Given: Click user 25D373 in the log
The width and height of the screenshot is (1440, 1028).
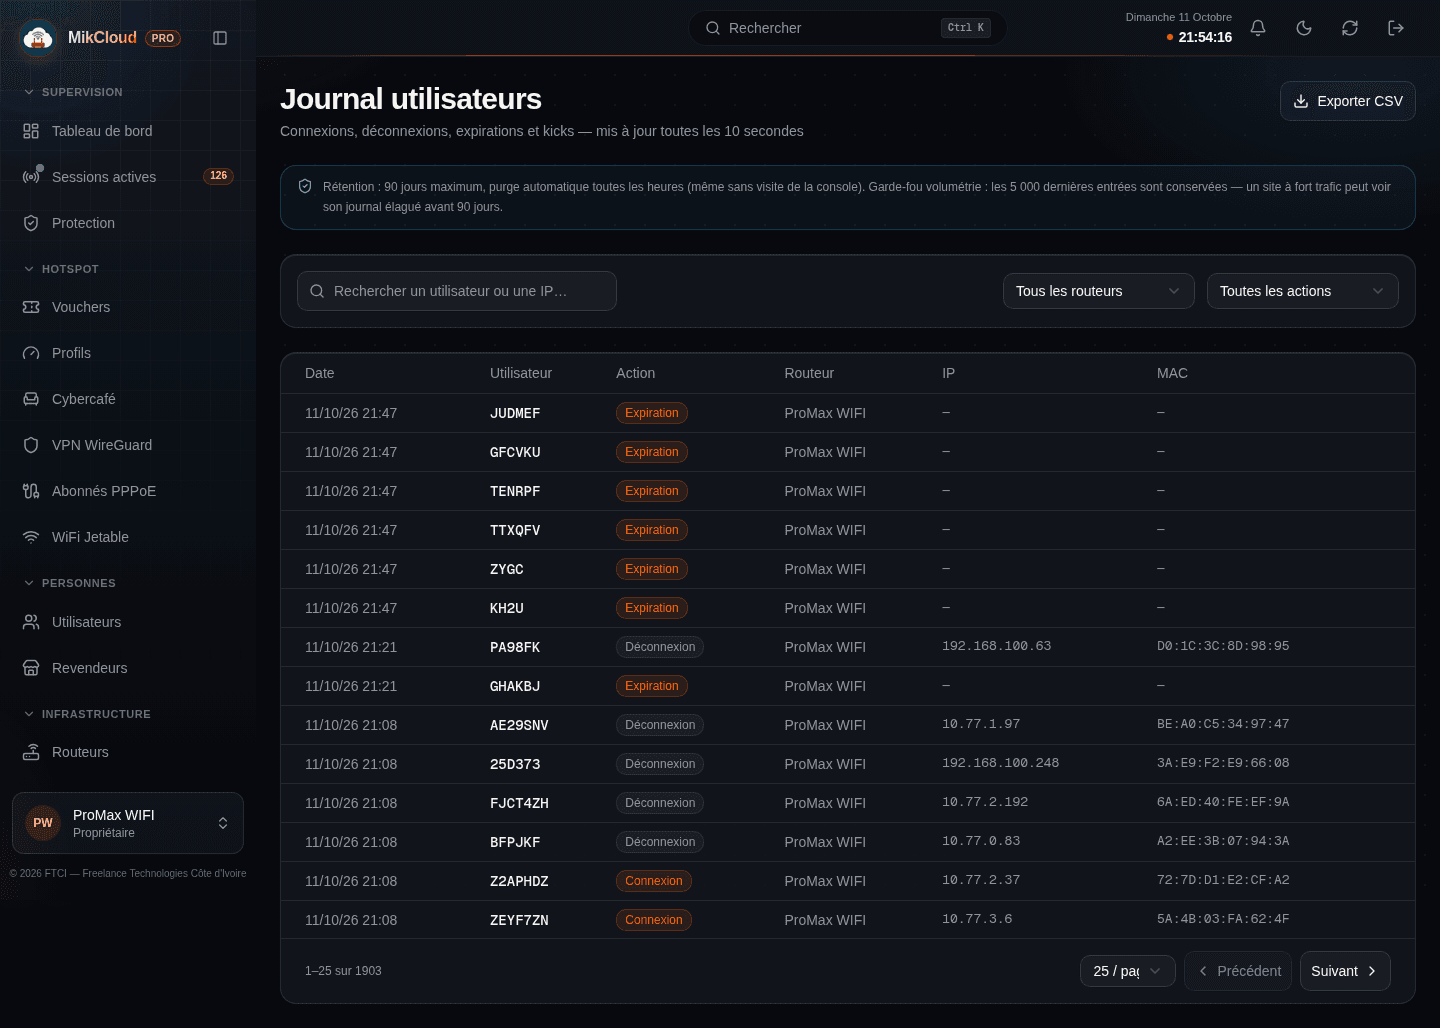Looking at the screenshot, I should [515, 764].
